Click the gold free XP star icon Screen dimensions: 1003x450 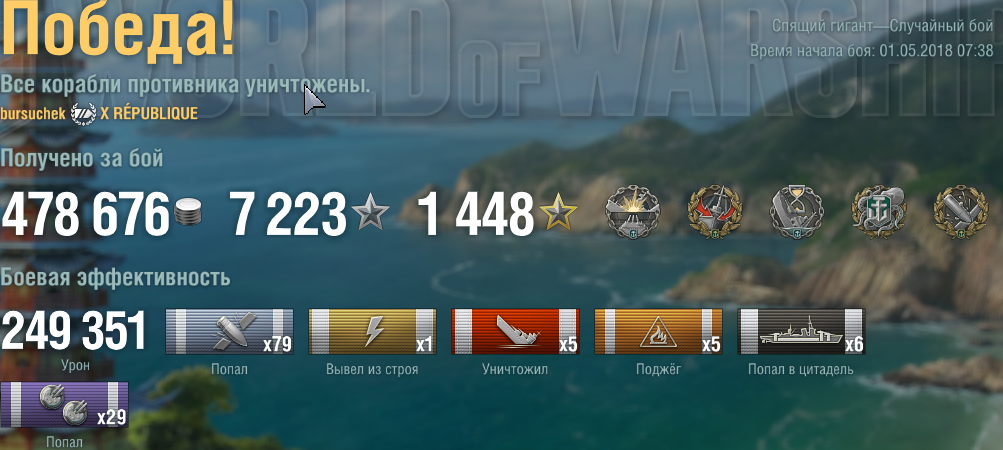(x=558, y=213)
